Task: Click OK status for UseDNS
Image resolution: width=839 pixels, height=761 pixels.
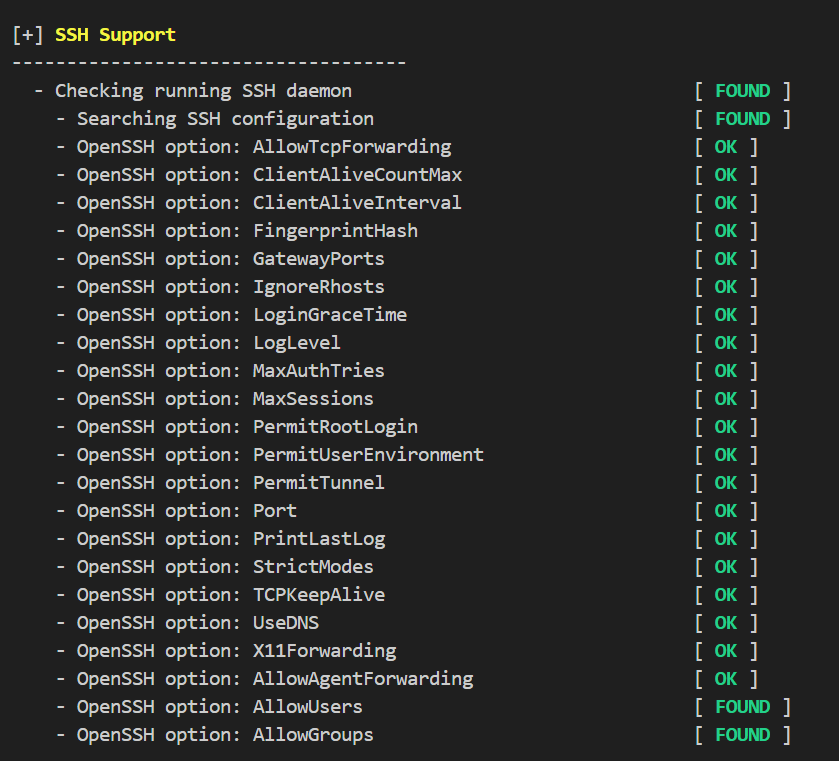Action: pyautogui.click(x=726, y=623)
